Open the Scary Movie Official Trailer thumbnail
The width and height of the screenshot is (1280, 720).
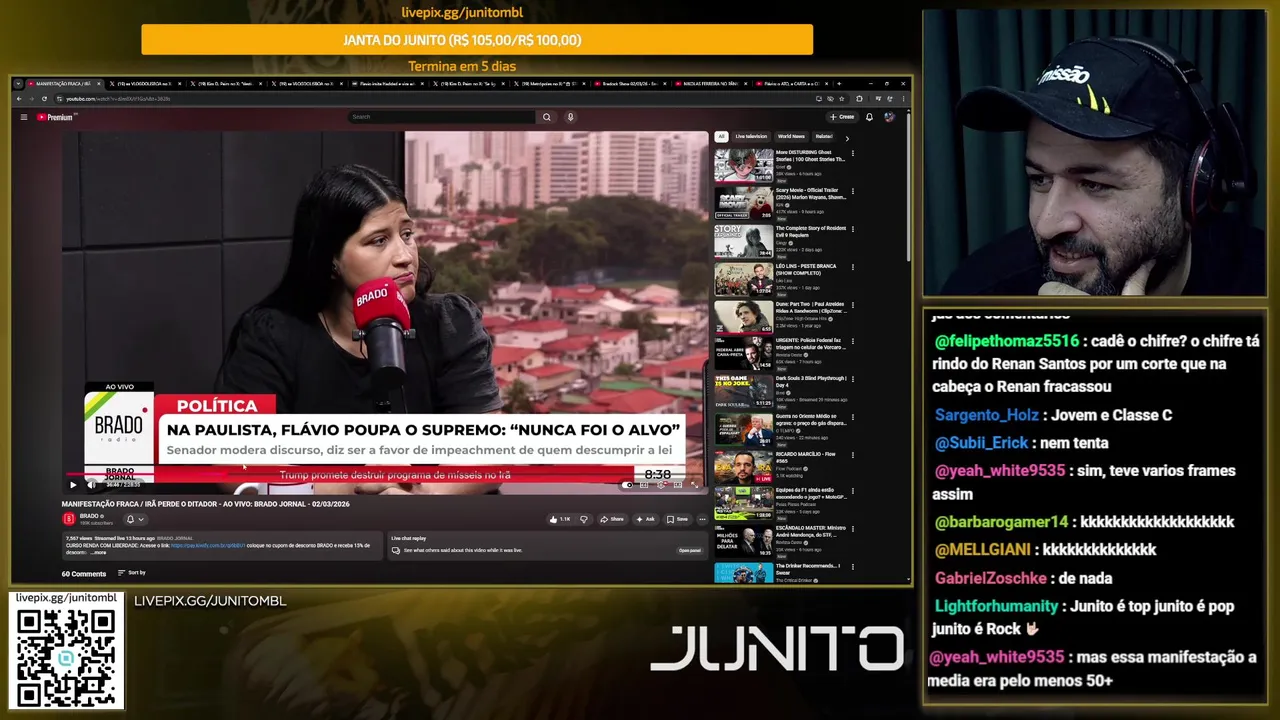click(x=743, y=203)
